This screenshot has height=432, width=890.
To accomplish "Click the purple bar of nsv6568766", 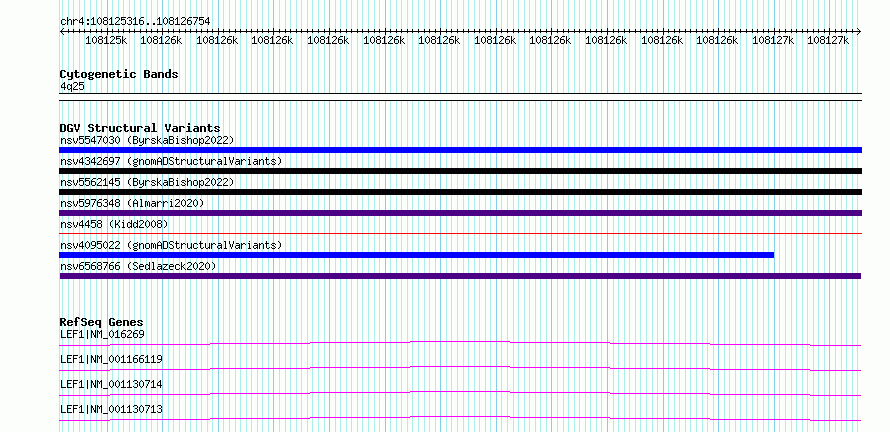I will (460, 276).
